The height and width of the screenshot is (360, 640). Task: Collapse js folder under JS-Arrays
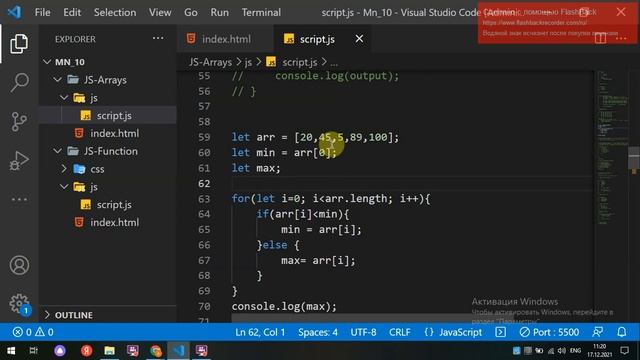pos(64,98)
